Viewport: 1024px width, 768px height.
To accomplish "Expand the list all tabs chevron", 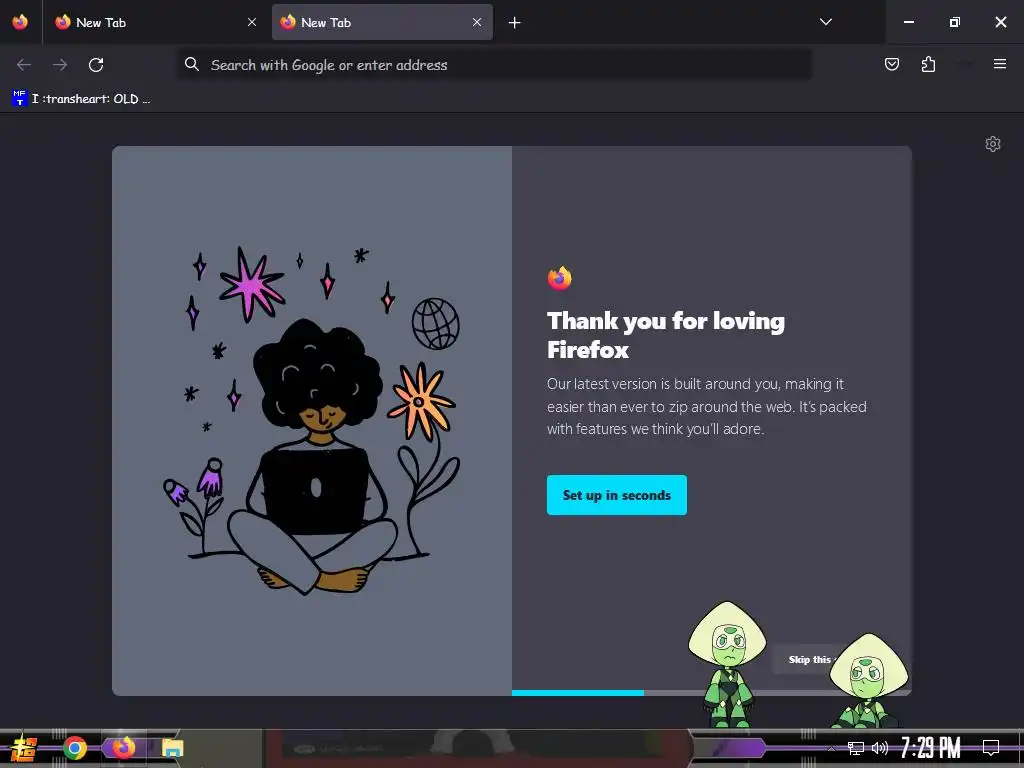I will tap(825, 22).
